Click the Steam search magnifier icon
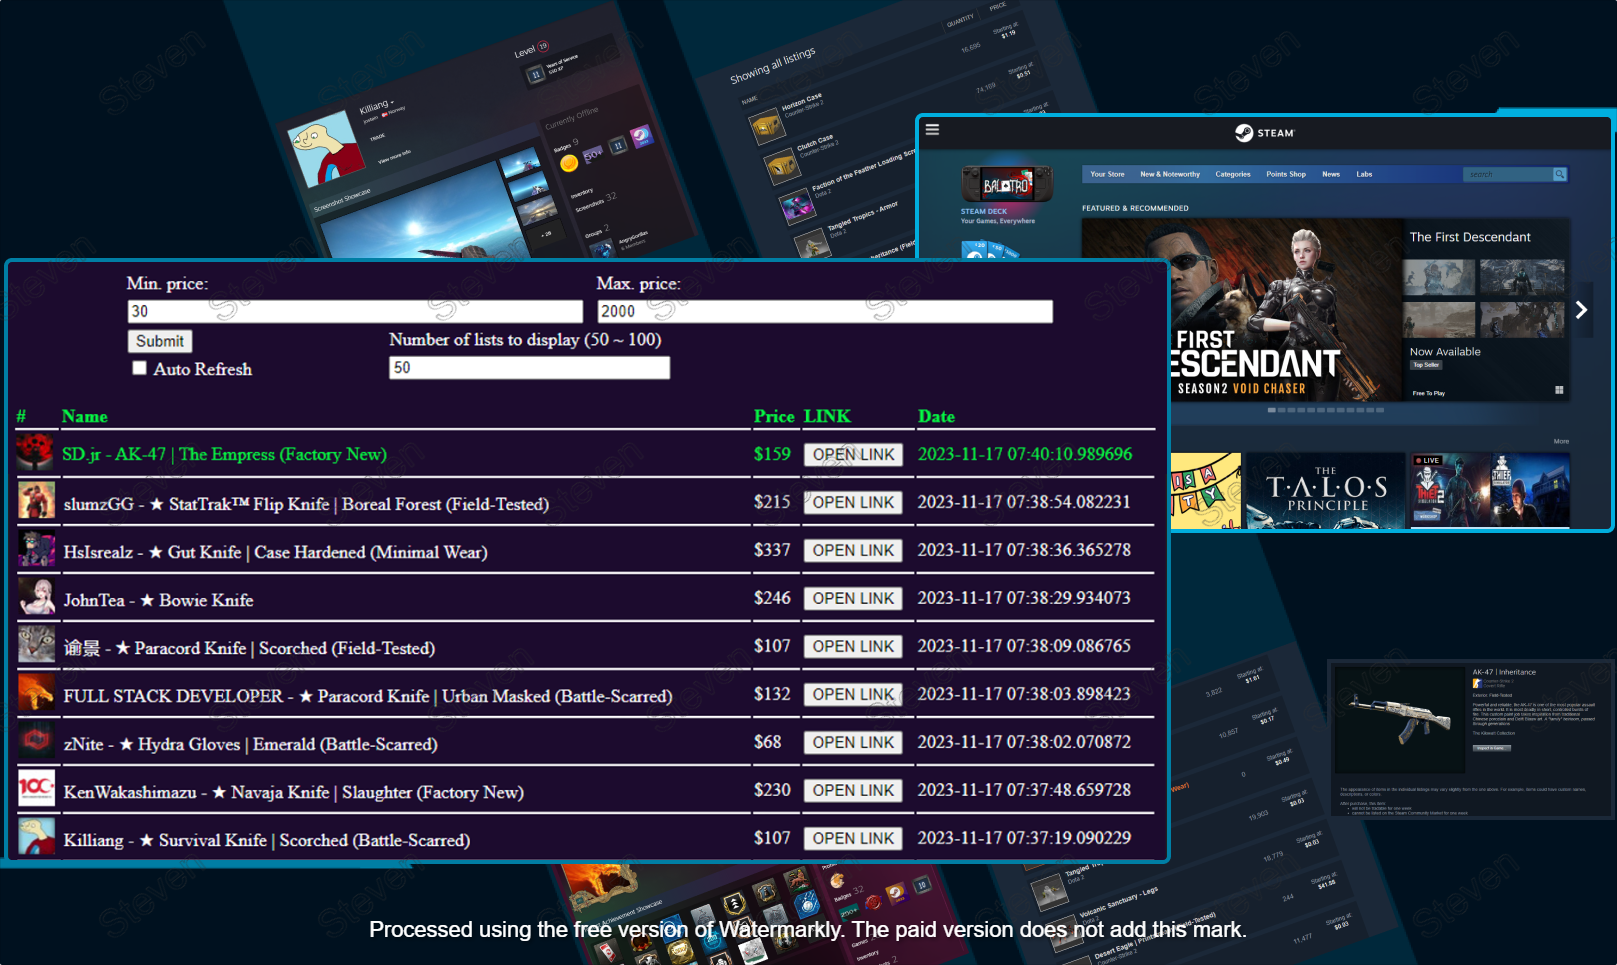Image resolution: width=1617 pixels, height=965 pixels. click(1559, 174)
